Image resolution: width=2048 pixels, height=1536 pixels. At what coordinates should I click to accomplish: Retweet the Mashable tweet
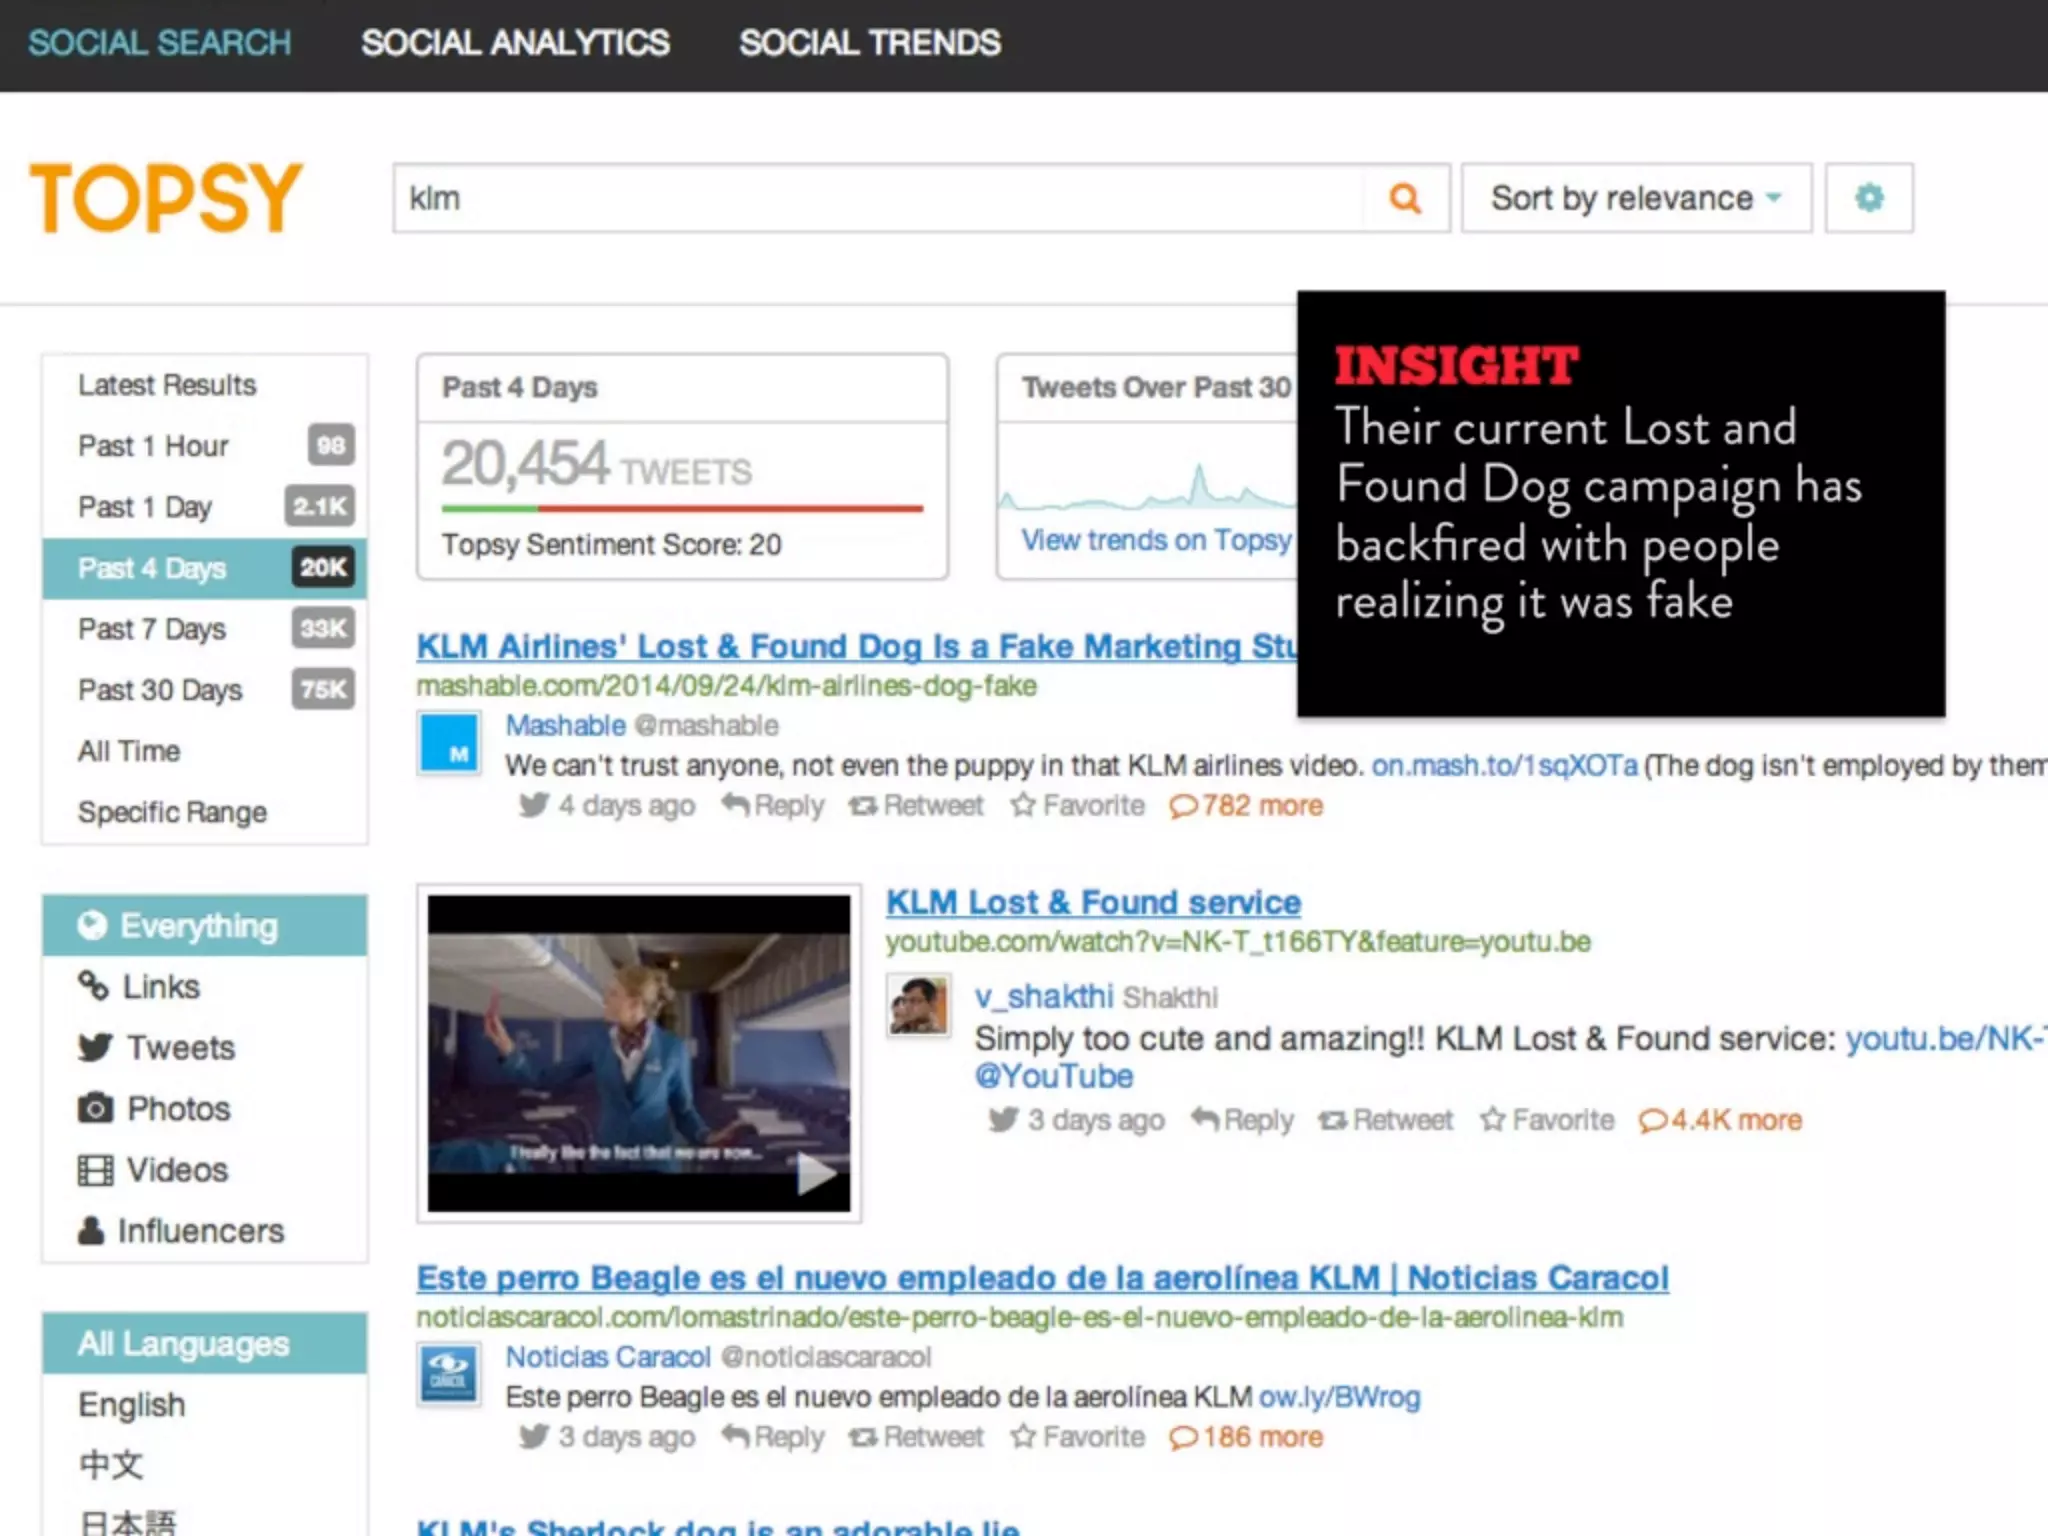917,805
